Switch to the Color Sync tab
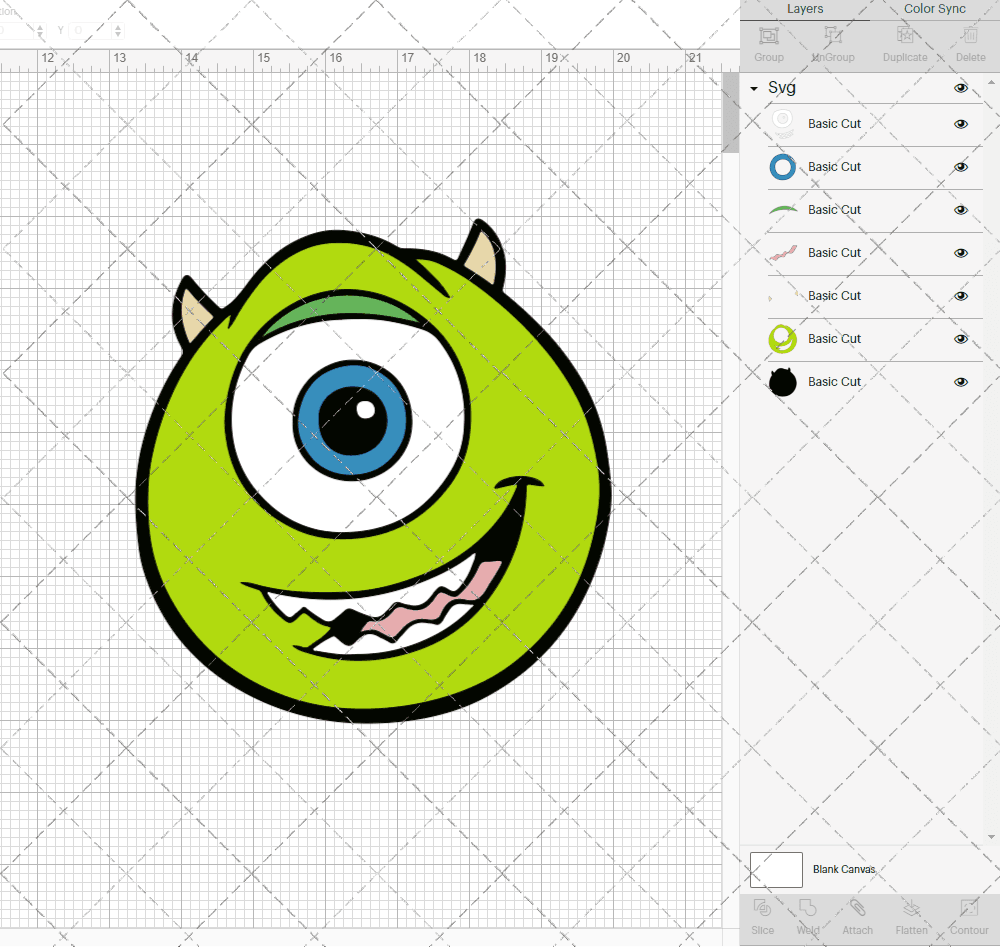 (x=934, y=9)
